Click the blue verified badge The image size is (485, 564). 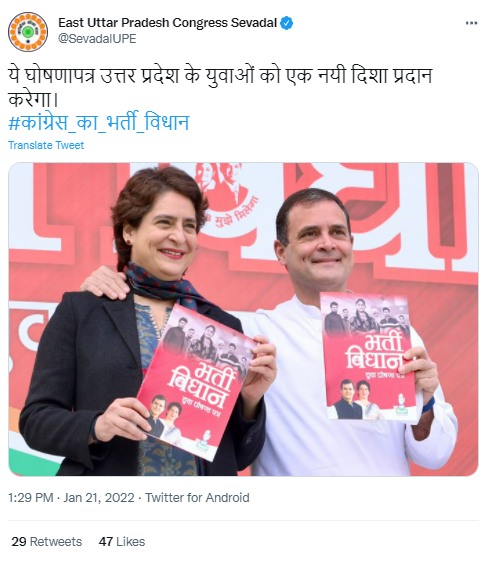tap(286, 23)
